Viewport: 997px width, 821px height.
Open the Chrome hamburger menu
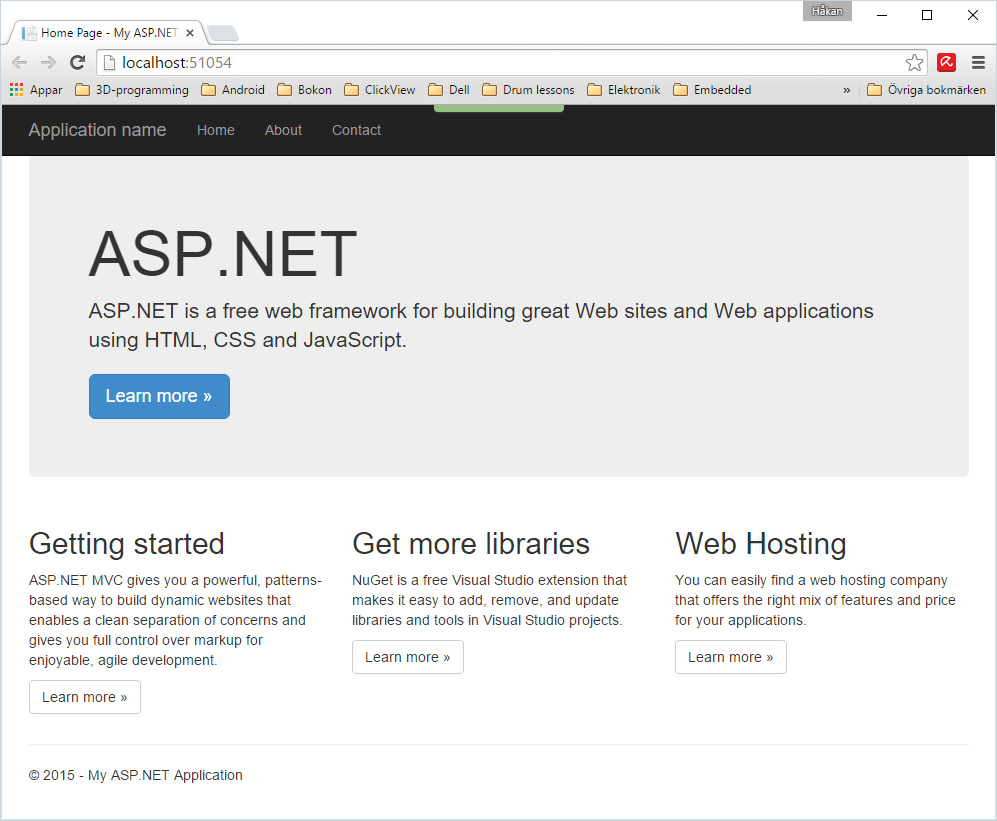979,62
